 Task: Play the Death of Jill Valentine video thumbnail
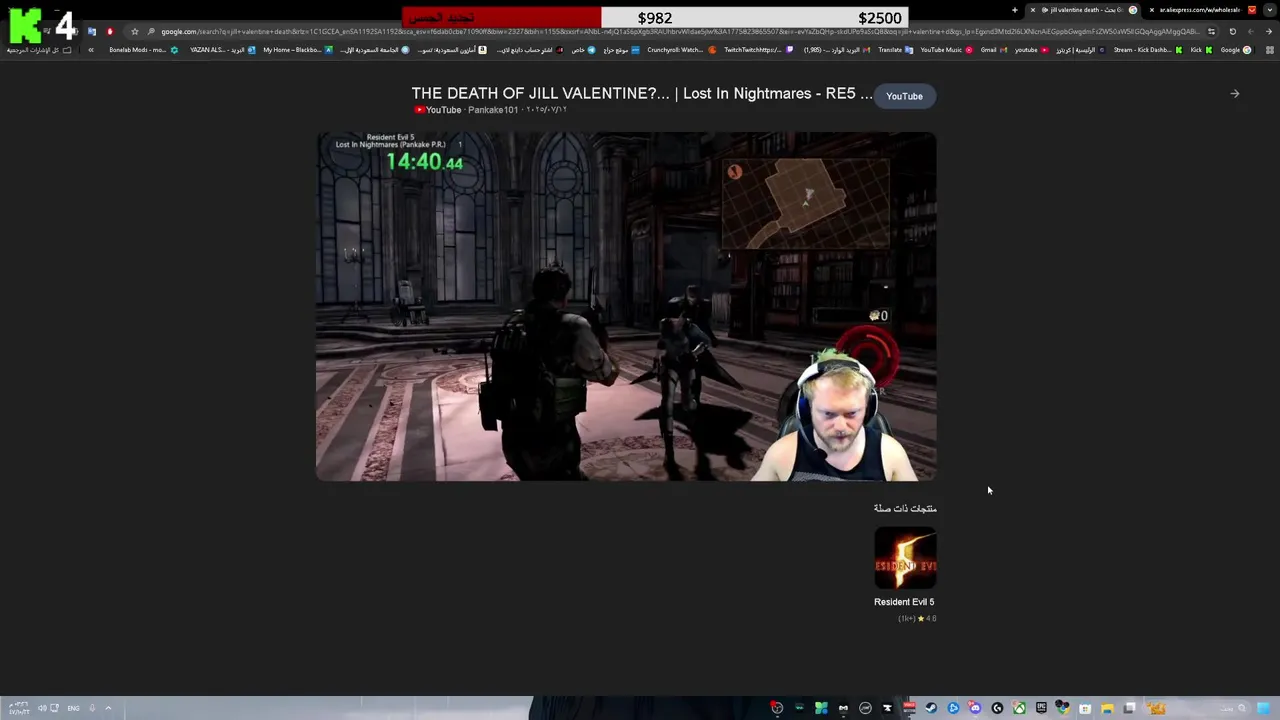(626, 306)
